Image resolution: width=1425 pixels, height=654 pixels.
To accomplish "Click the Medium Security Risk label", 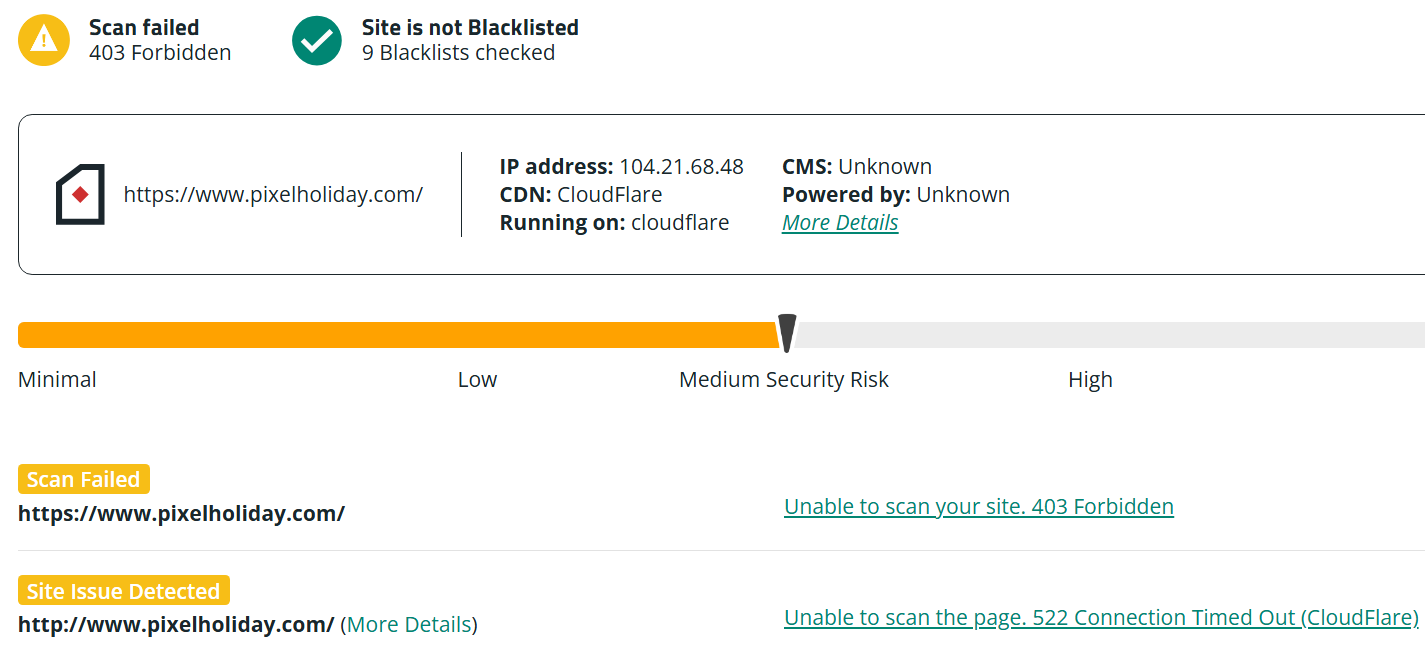I will point(784,379).
